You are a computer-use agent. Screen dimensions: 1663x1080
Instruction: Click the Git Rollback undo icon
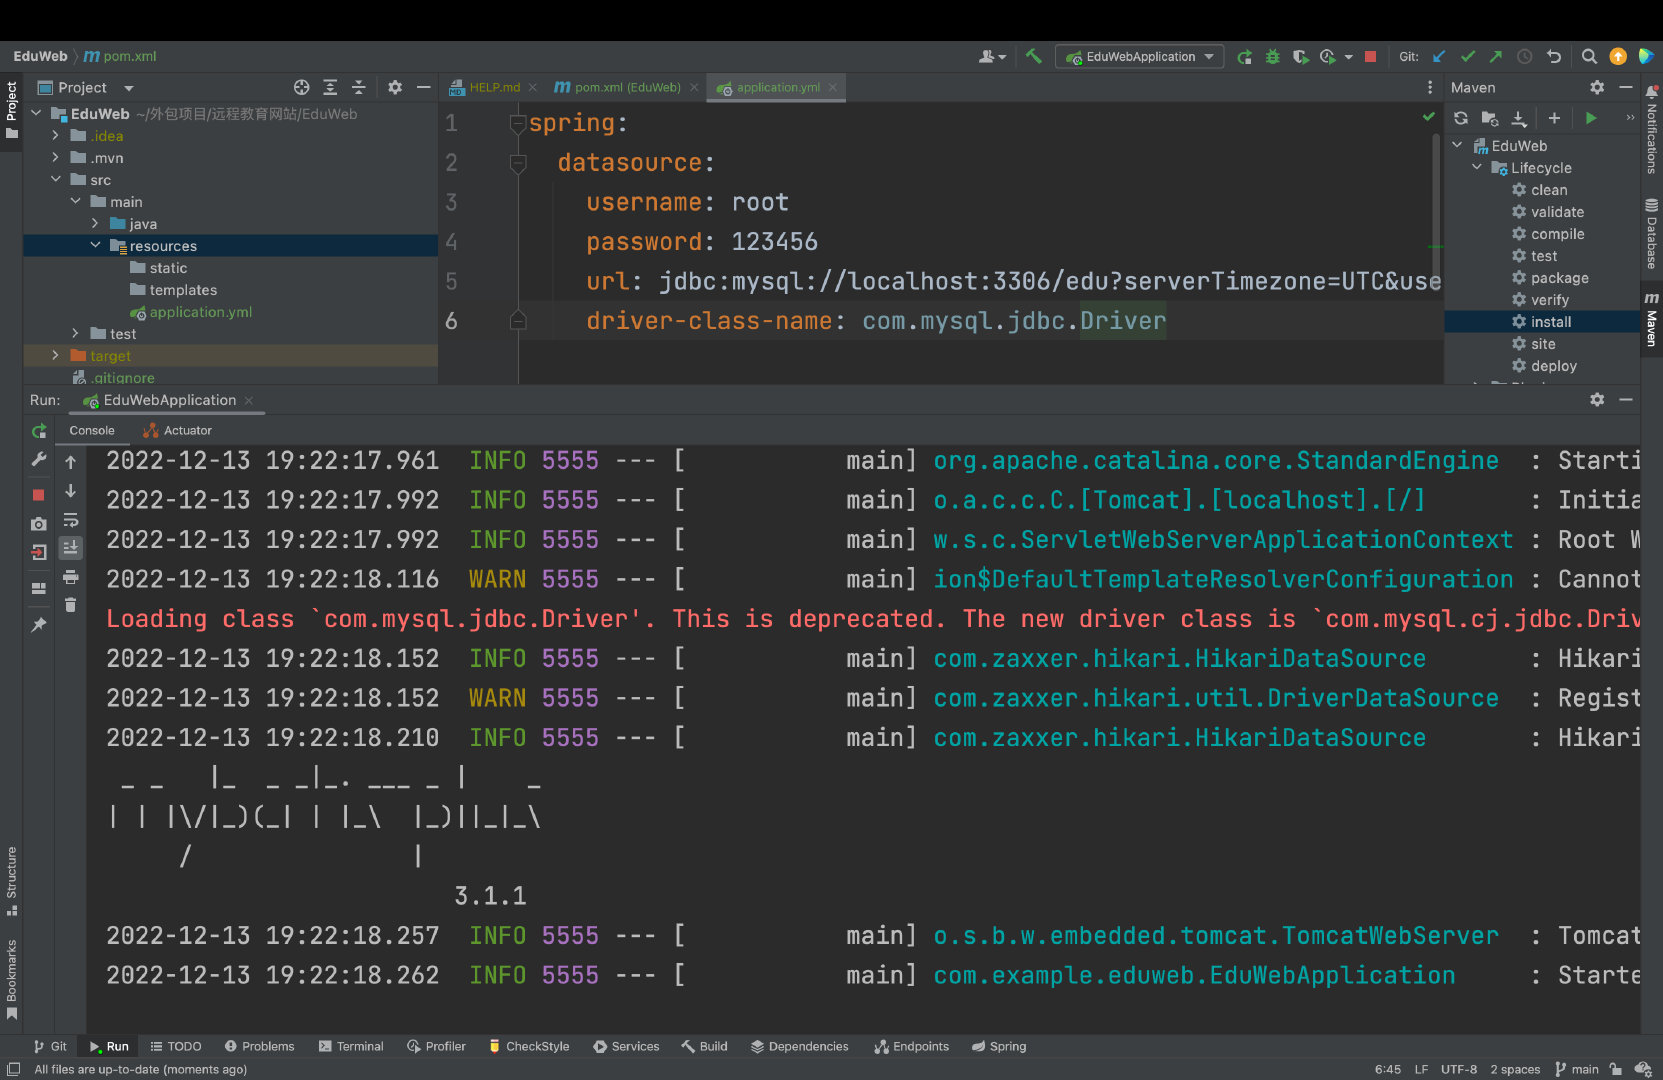click(1554, 57)
